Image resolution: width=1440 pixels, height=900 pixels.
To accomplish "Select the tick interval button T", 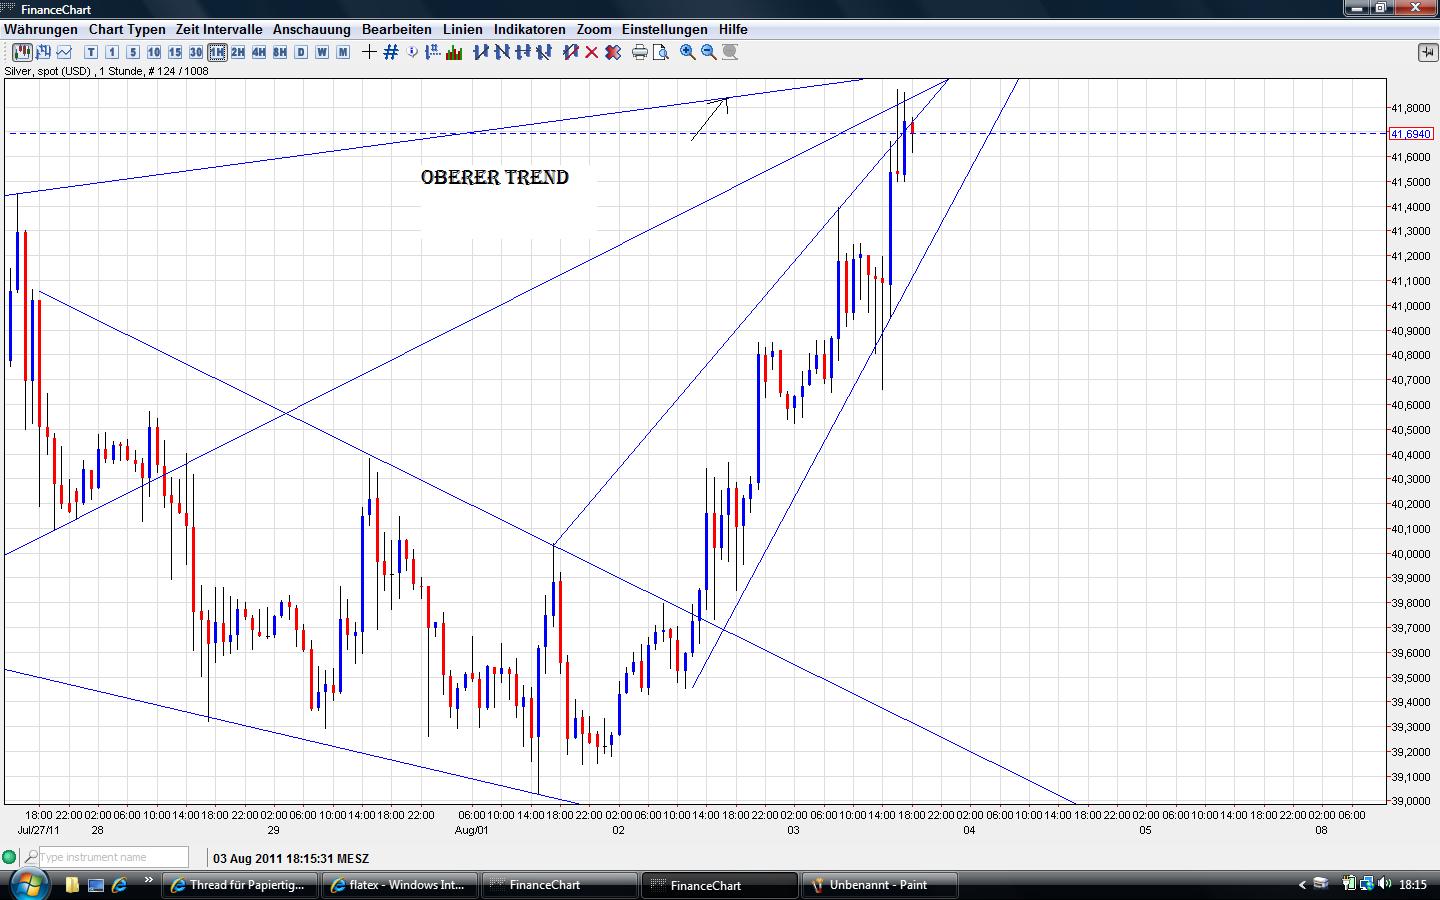I will [x=91, y=52].
